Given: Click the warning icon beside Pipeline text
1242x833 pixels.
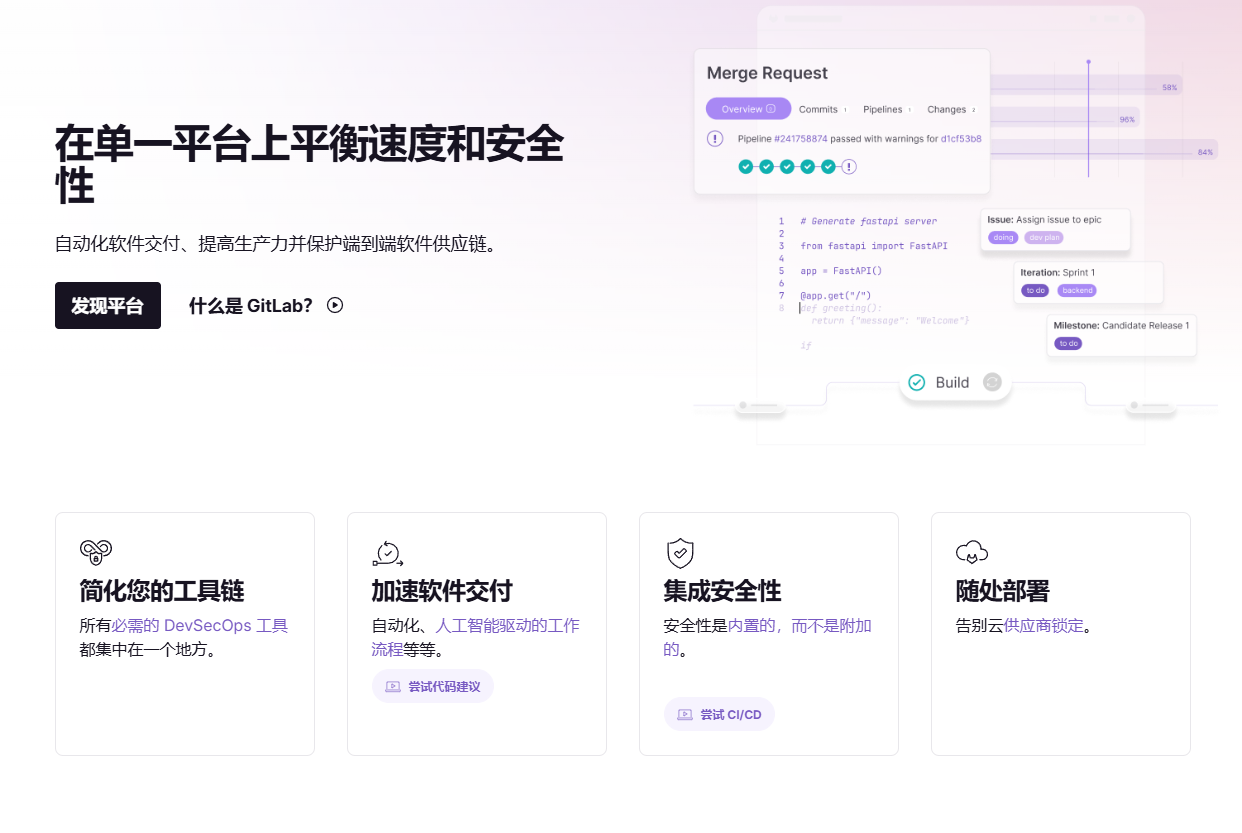Looking at the screenshot, I should point(715,139).
